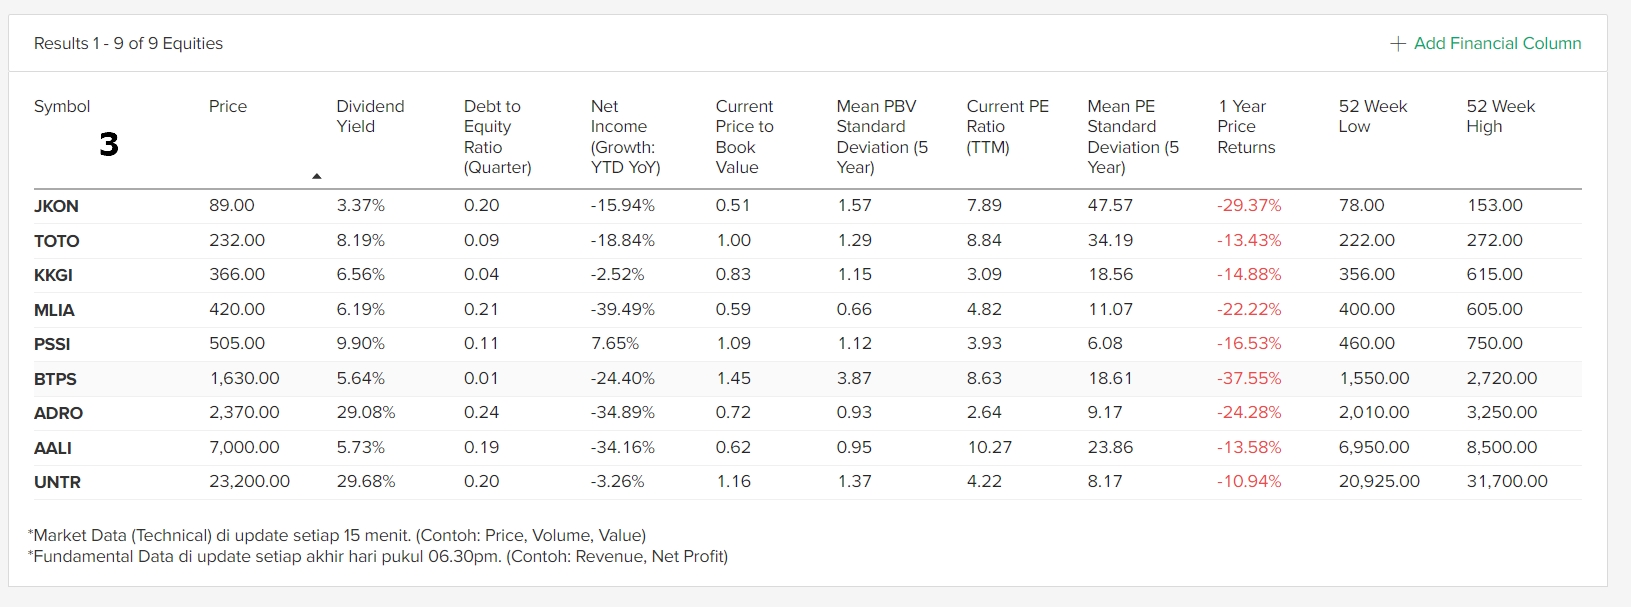Click the 52 Week Low header

coord(1372,116)
